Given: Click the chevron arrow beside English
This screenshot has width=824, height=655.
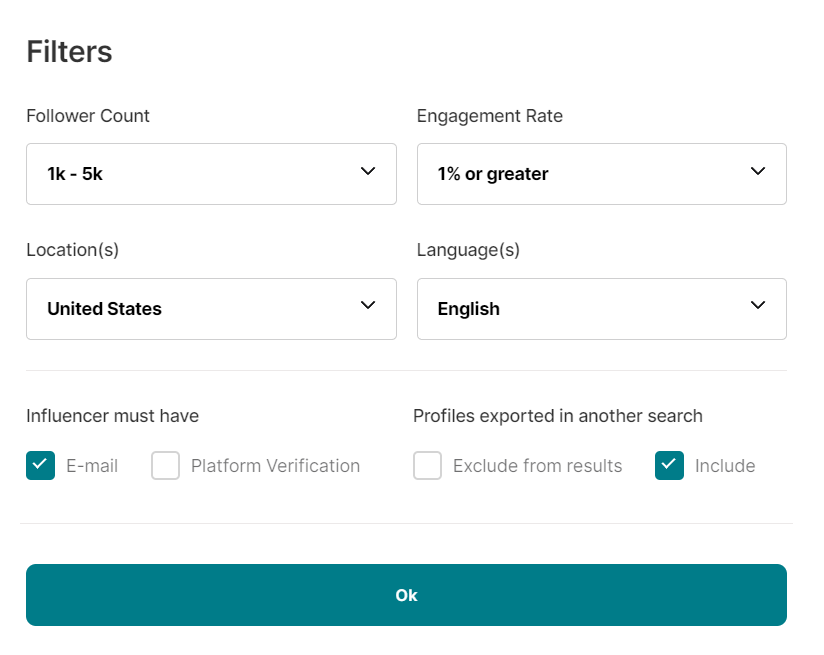Looking at the screenshot, I should tap(758, 305).
